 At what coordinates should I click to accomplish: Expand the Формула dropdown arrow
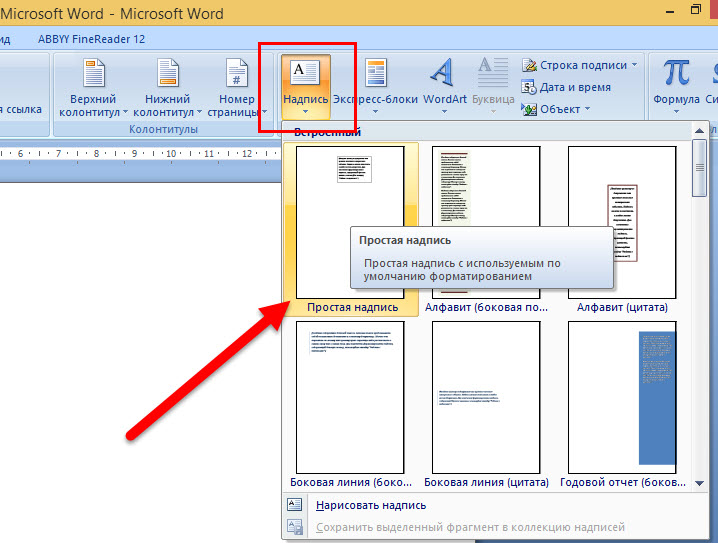coord(676,112)
